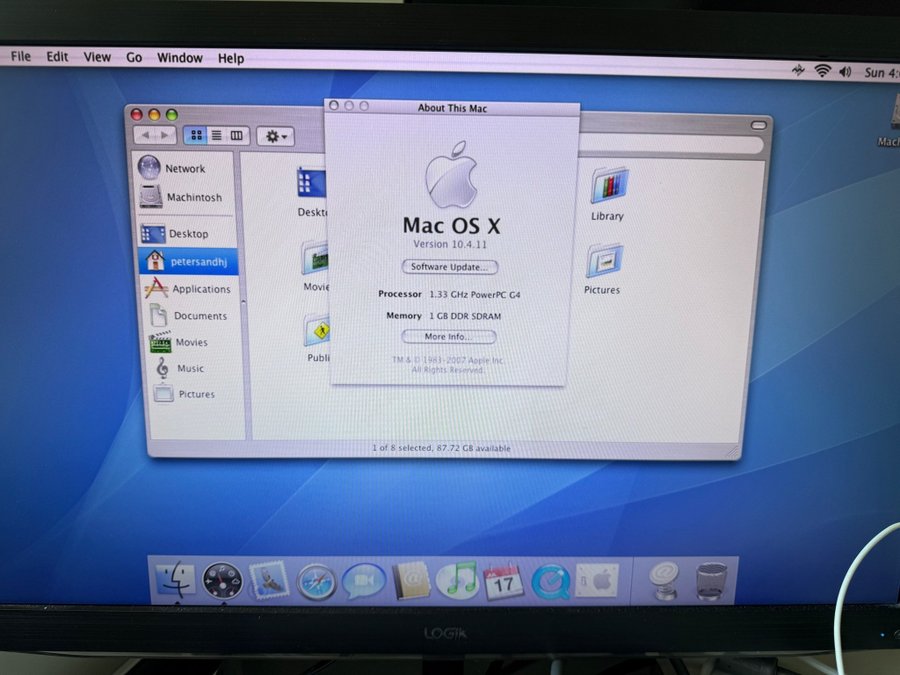
Task: Click the volume speaker menu bar icon
Action: click(x=845, y=72)
